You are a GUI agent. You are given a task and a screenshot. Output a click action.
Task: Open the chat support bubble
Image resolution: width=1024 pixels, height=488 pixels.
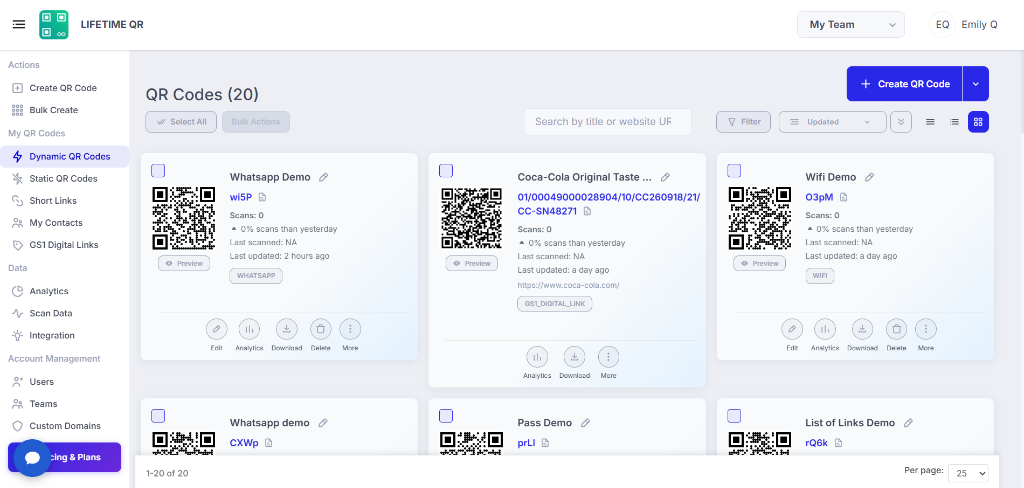(x=32, y=458)
